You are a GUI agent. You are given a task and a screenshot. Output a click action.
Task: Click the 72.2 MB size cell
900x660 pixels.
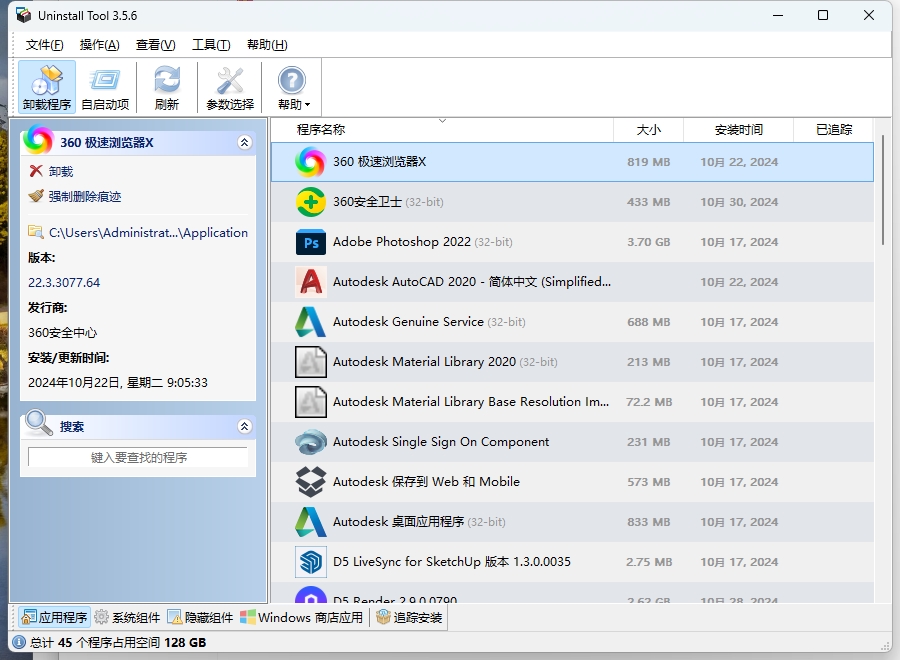pyautogui.click(x=649, y=402)
